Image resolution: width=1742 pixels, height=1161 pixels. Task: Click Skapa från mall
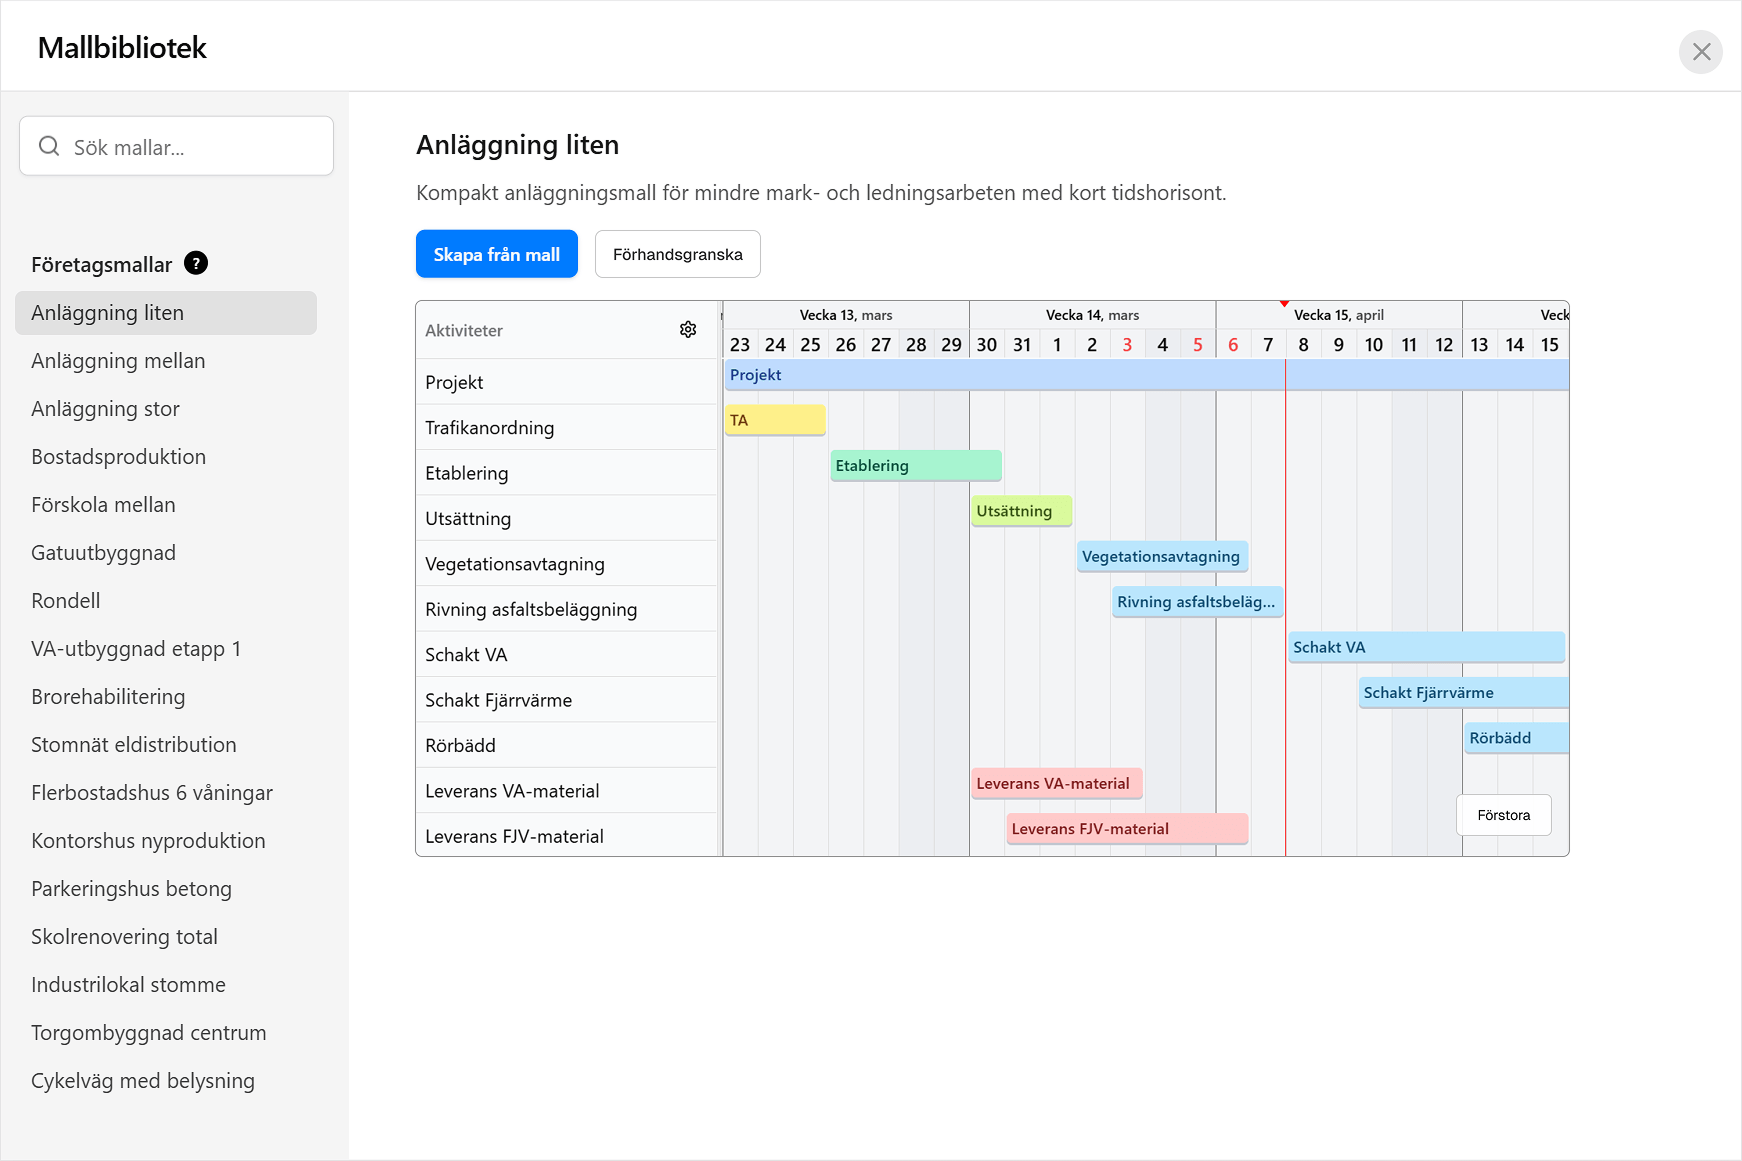(496, 254)
